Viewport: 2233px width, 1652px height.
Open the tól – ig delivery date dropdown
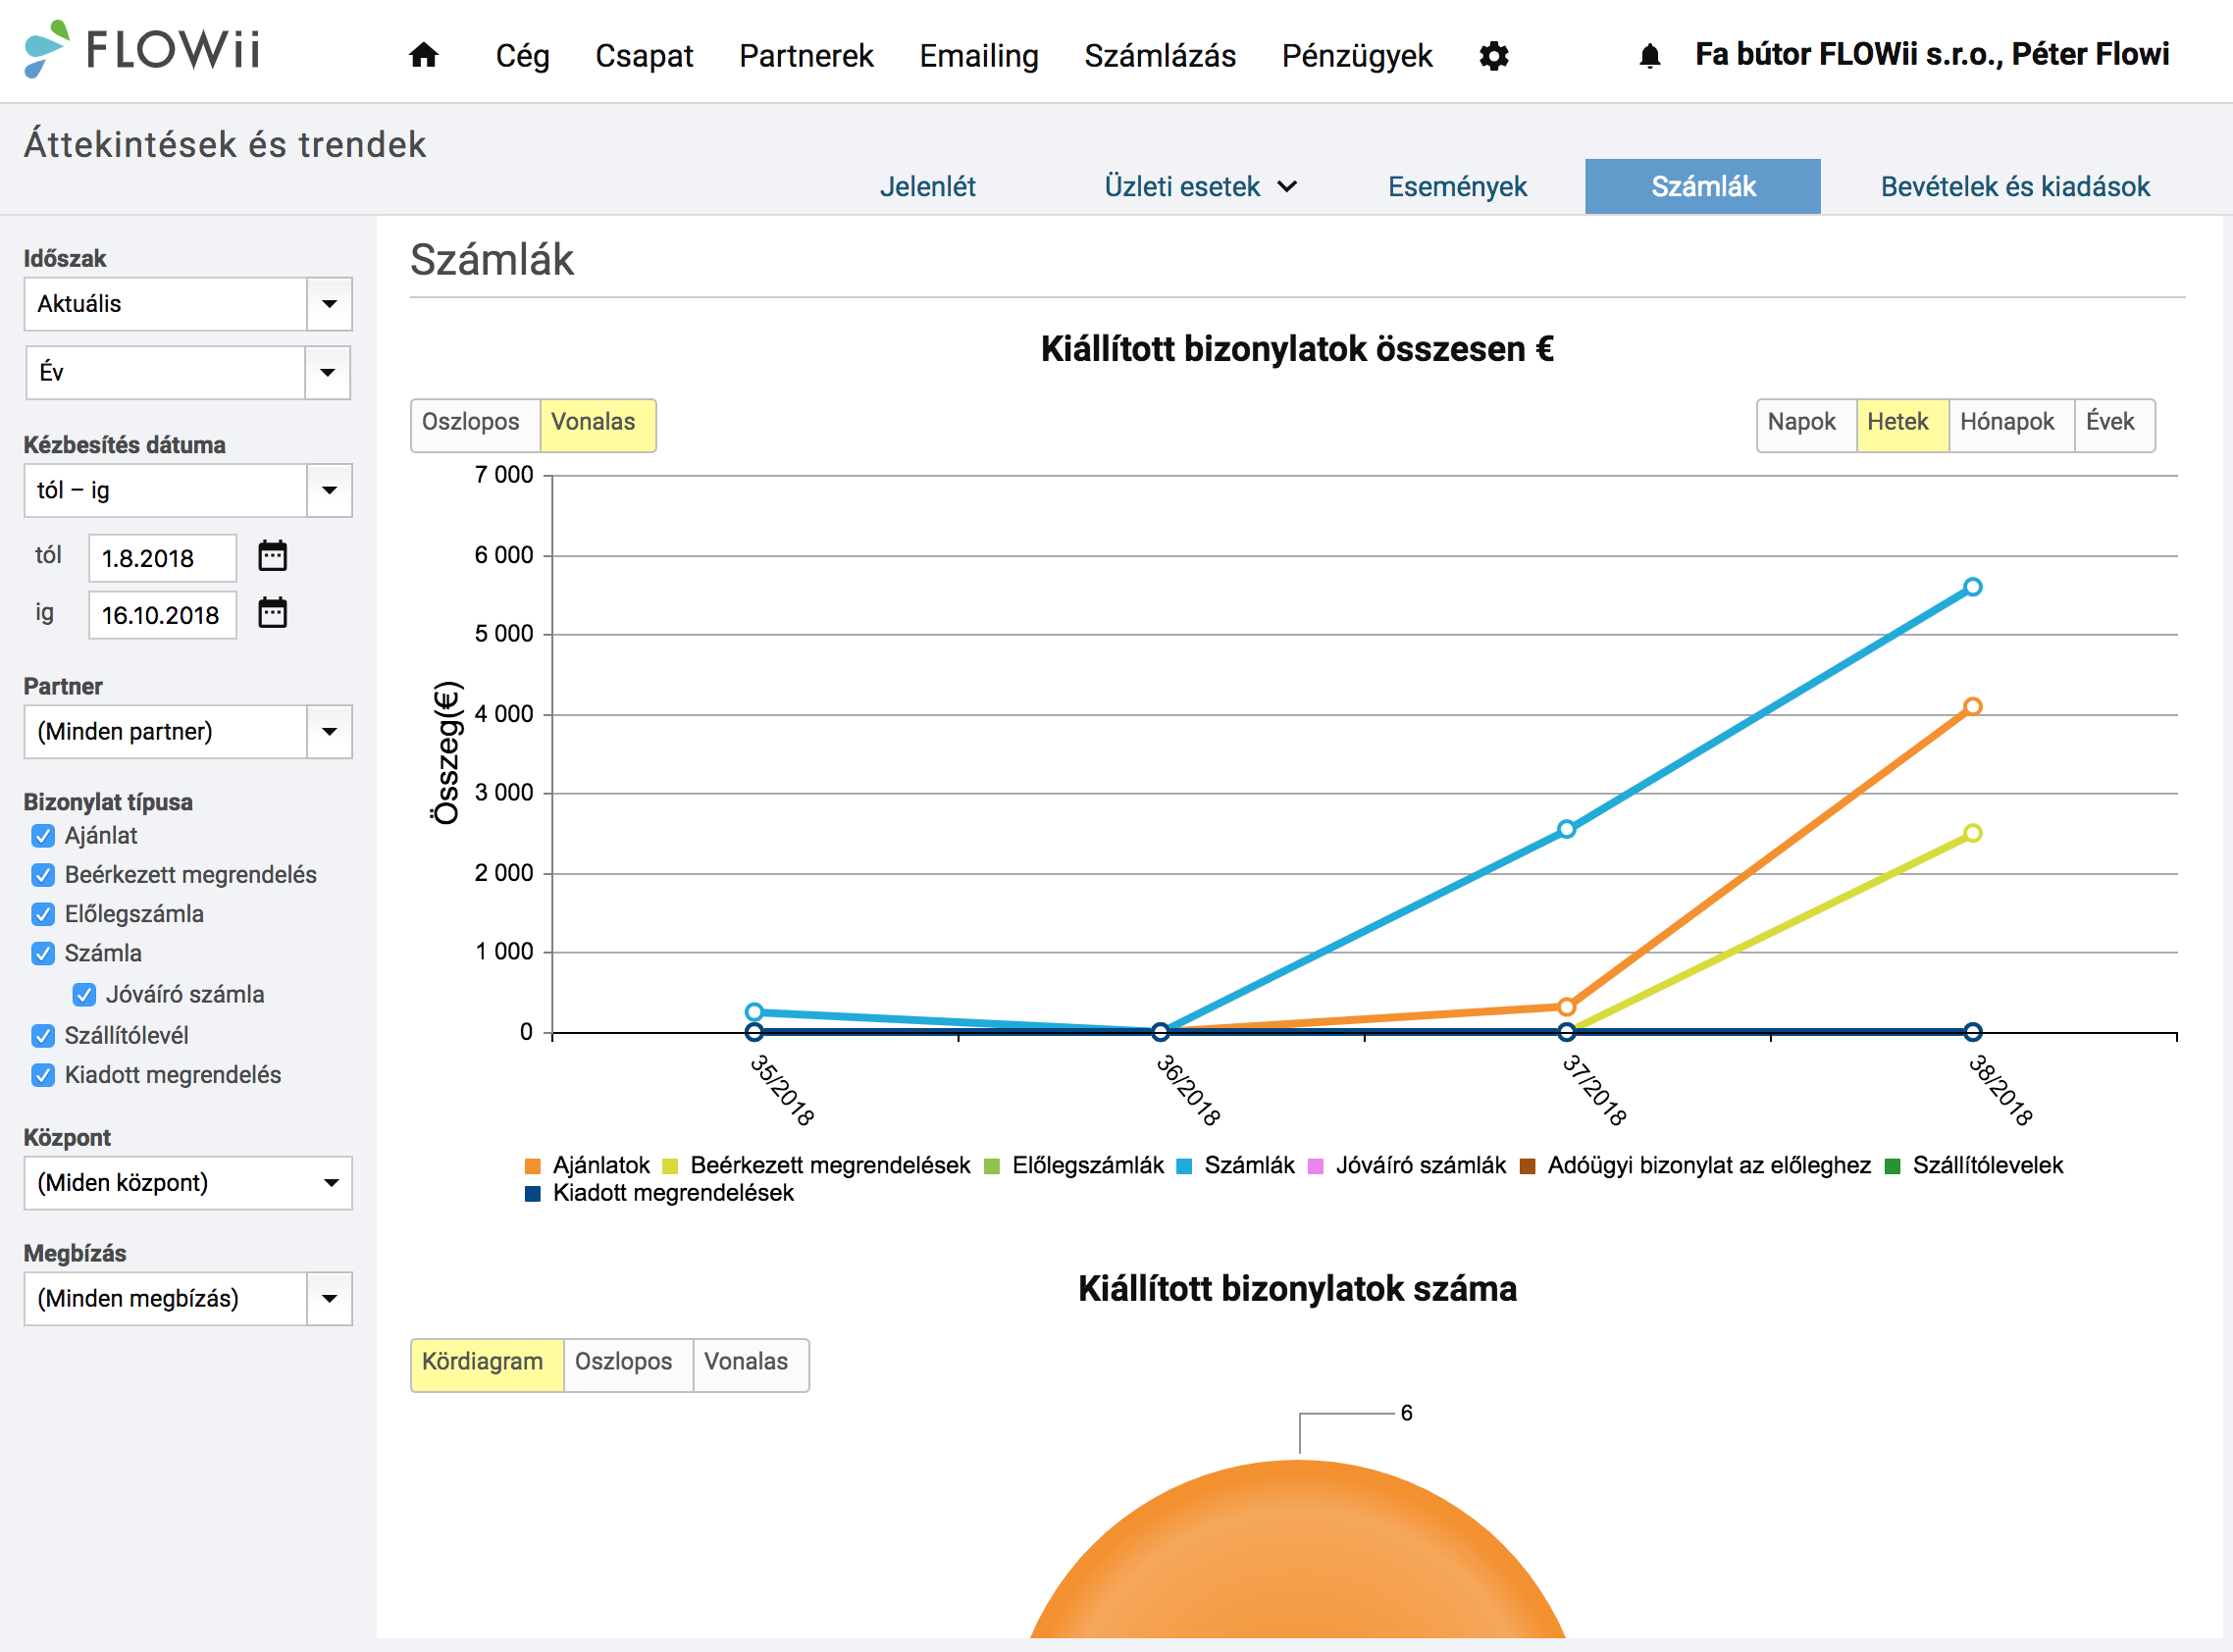pos(188,490)
